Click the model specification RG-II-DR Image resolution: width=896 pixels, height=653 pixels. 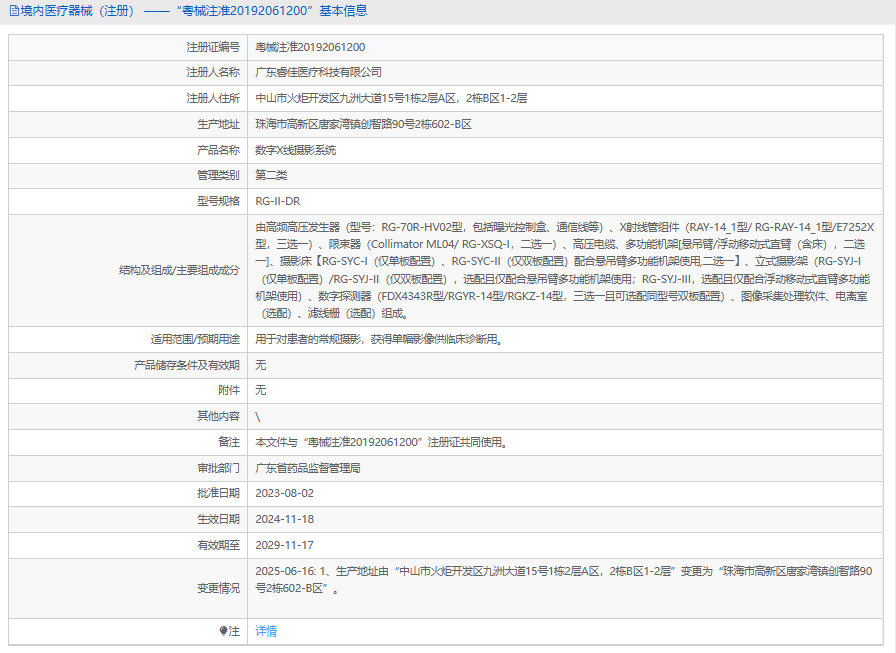(278, 201)
